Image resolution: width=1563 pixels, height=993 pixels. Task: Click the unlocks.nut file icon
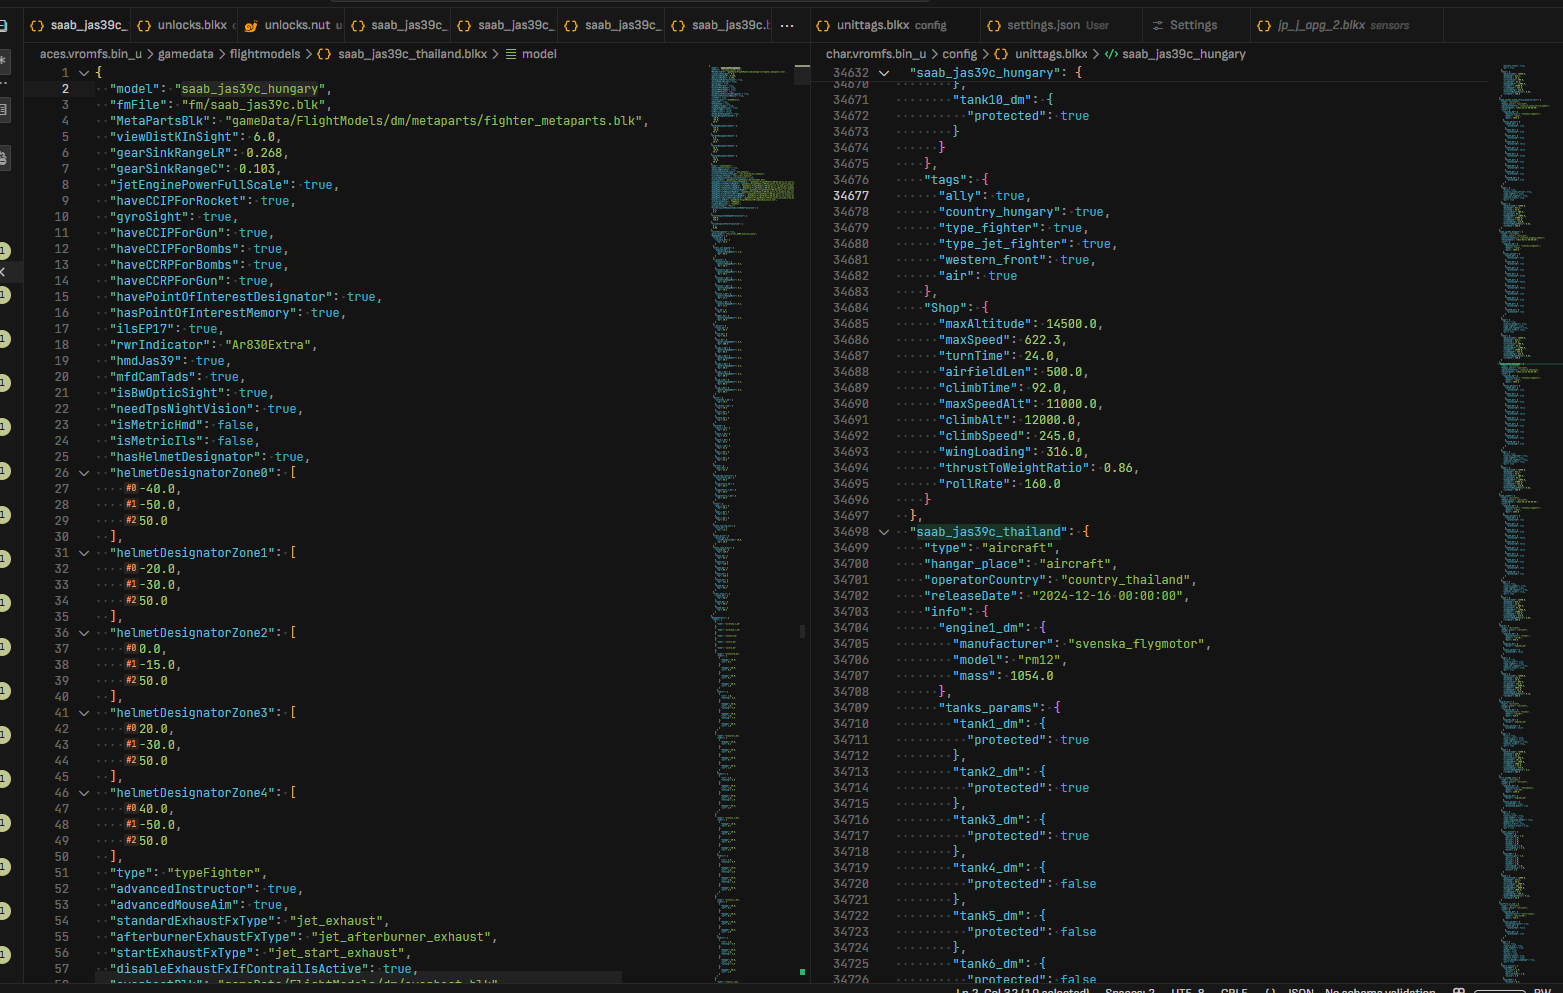click(x=251, y=25)
